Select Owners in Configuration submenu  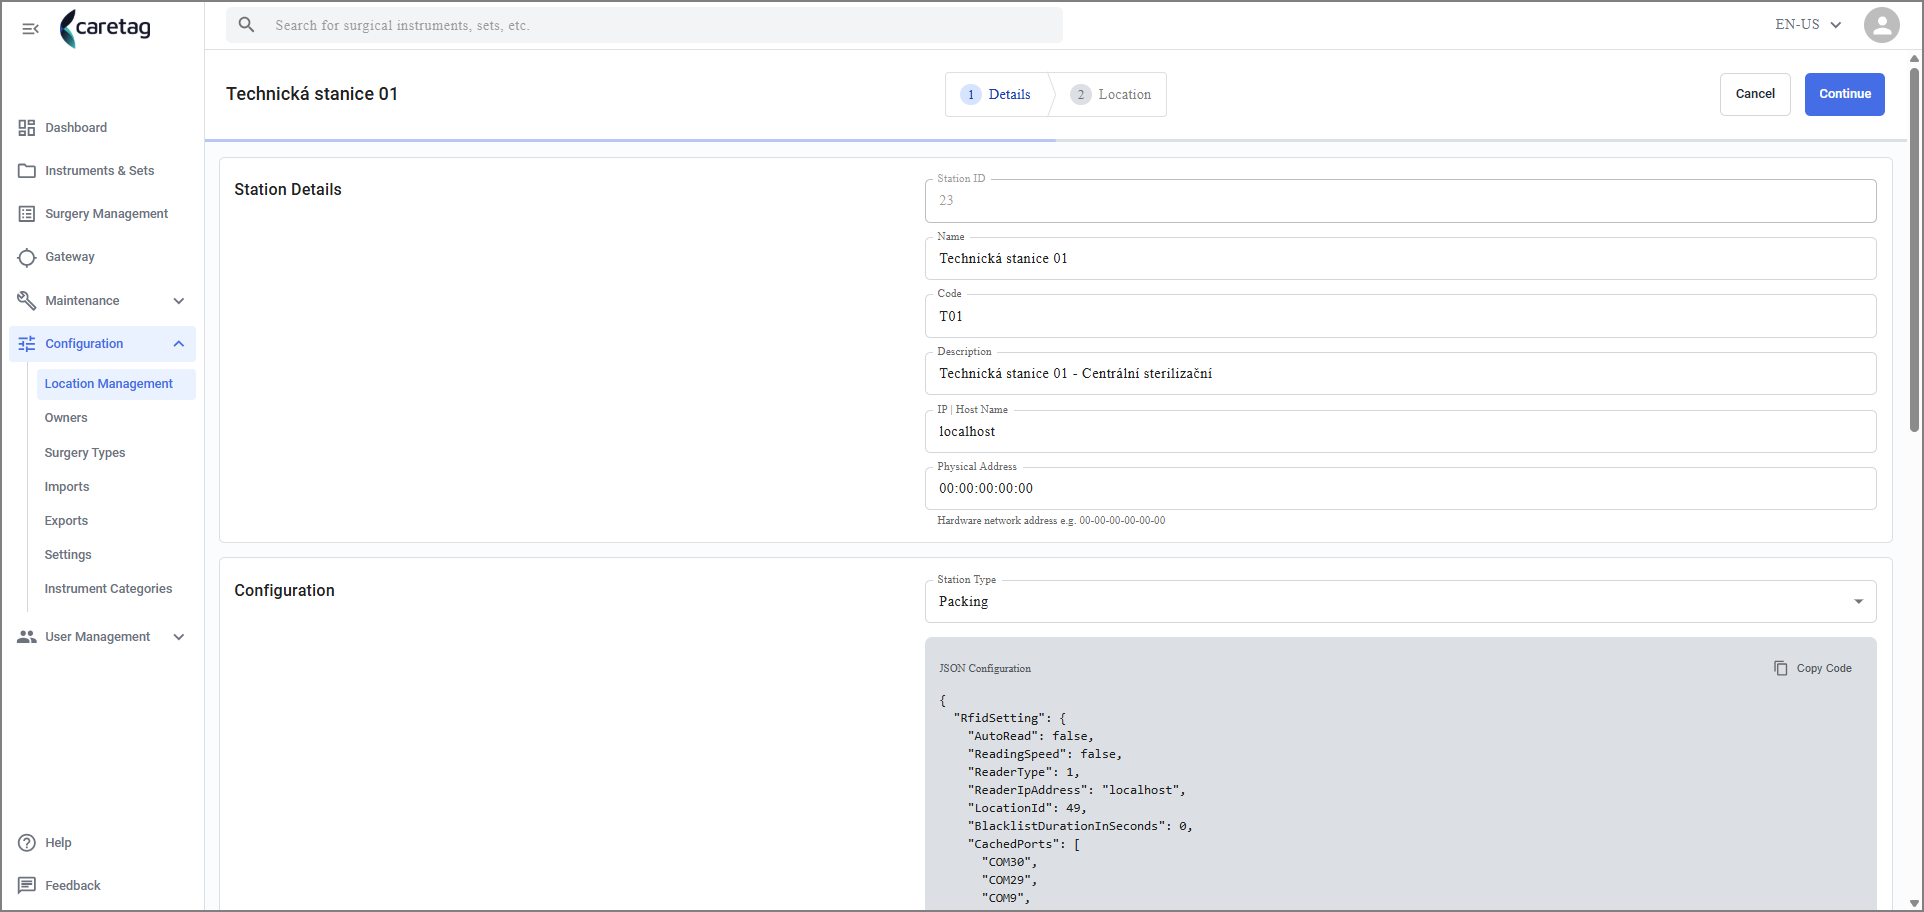[x=66, y=418]
